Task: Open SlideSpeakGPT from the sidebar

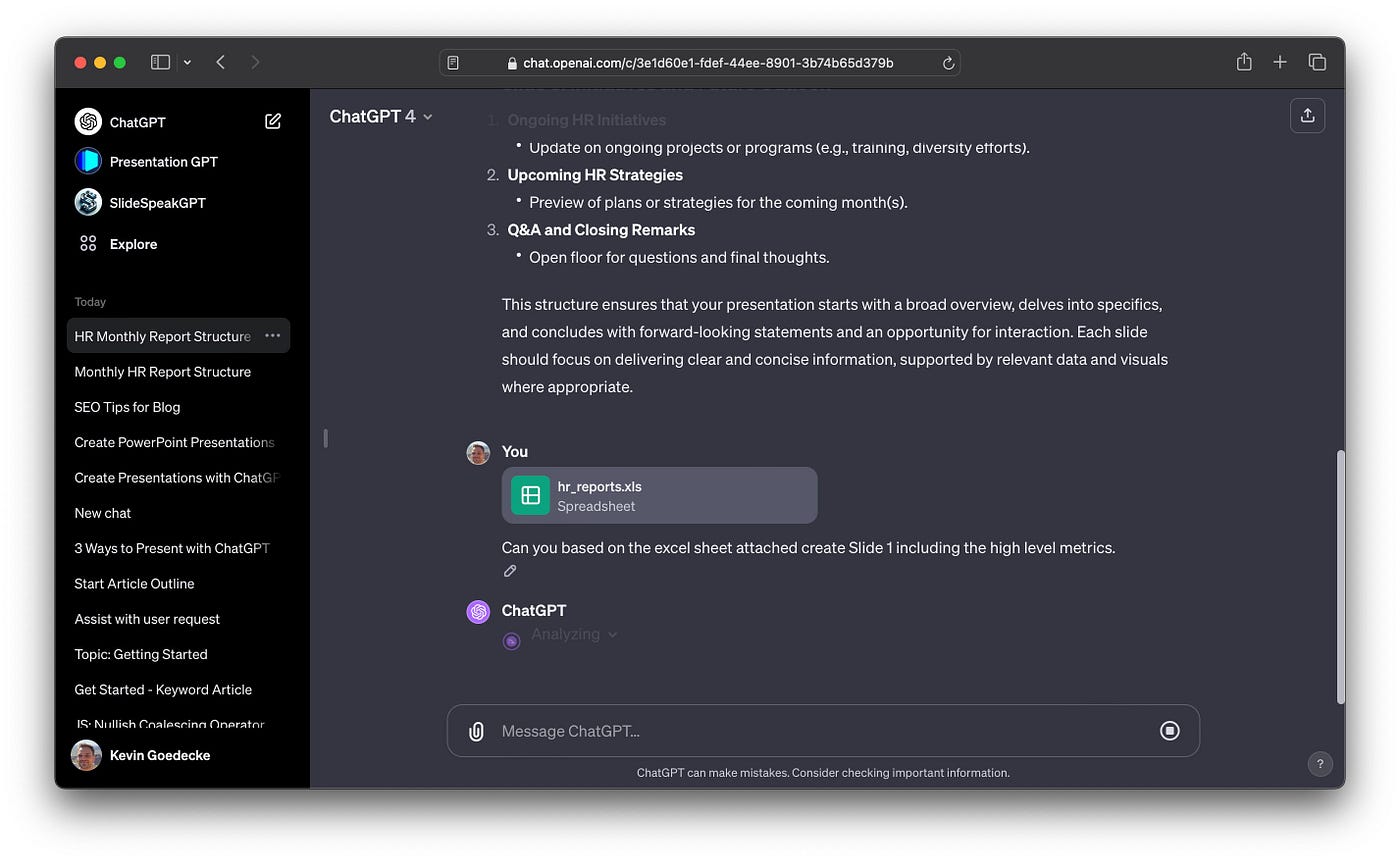Action: pyautogui.click(x=156, y=202)
